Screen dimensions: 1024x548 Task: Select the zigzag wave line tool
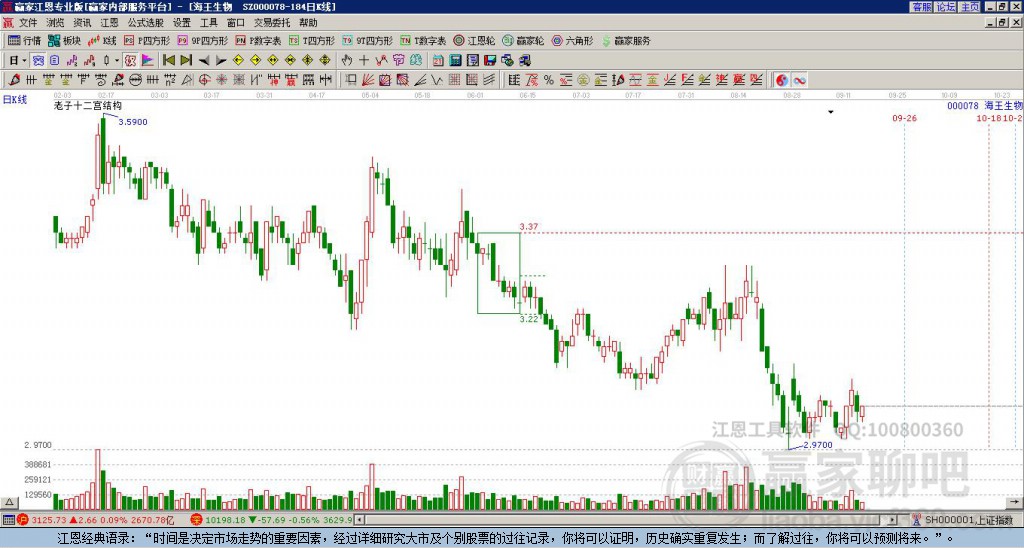pos(438,80)
